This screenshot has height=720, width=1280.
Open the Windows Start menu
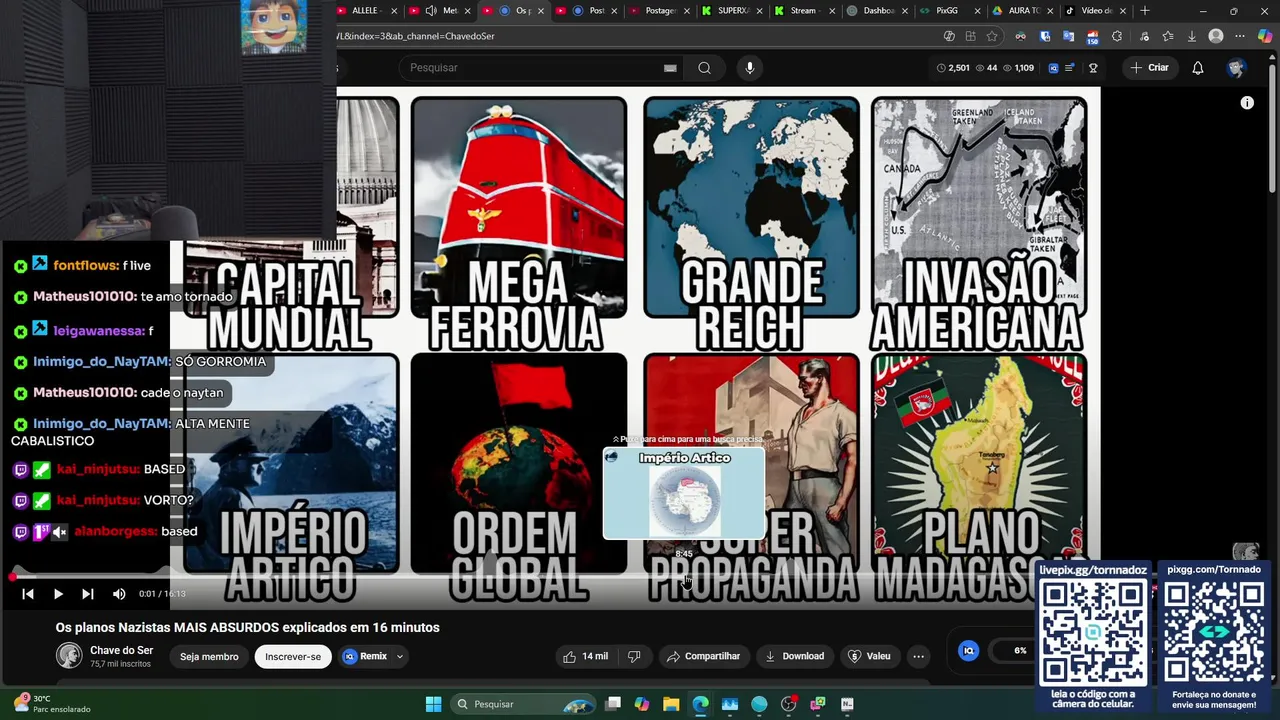[433, 704]
